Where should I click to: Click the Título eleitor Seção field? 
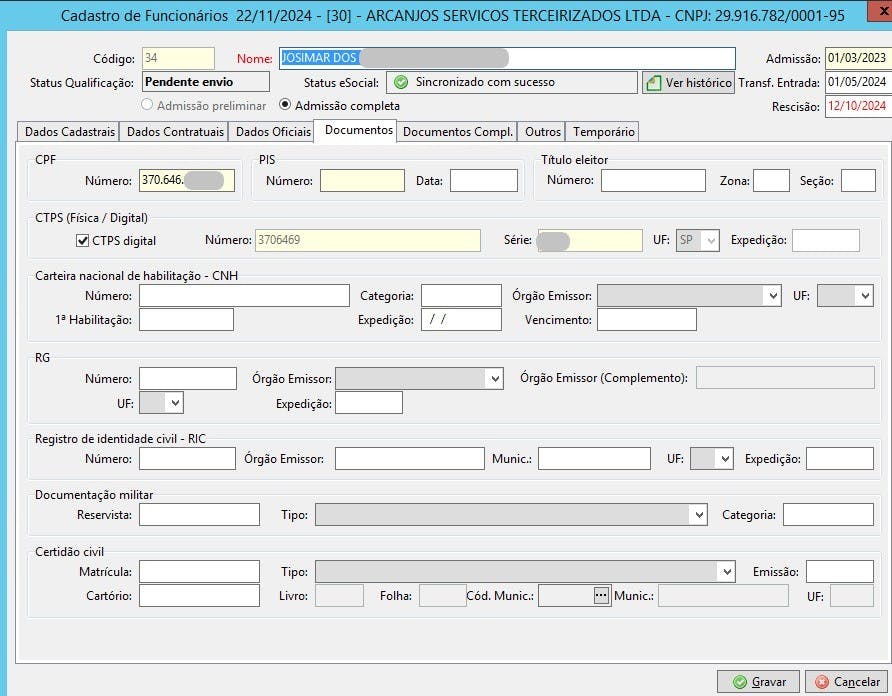(858, 180)
